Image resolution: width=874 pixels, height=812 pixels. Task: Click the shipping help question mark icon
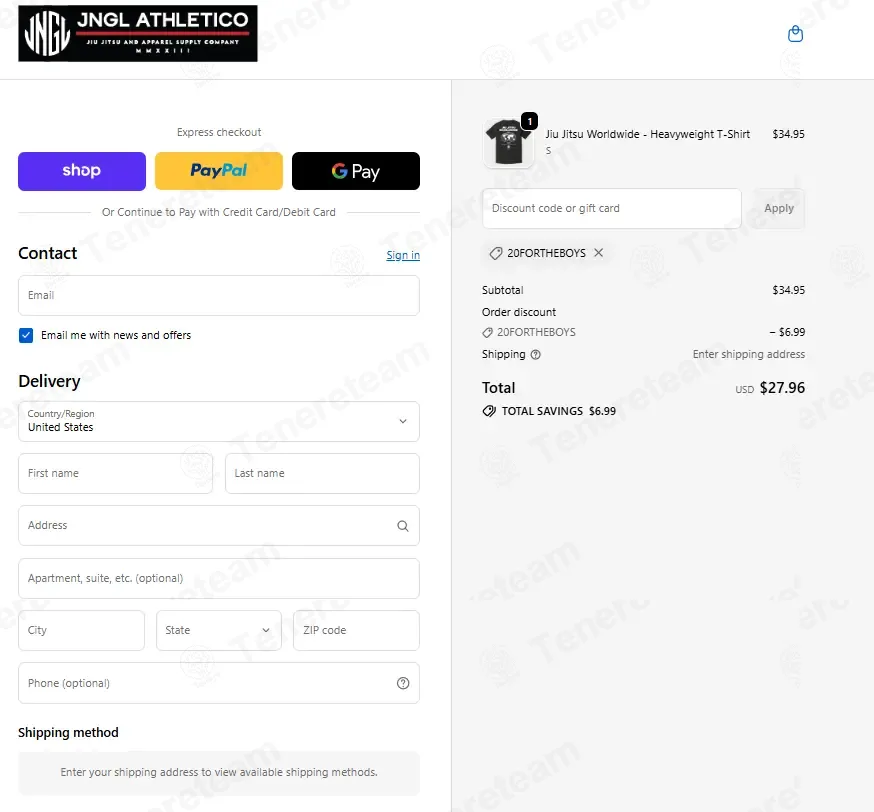pos(535,354)
